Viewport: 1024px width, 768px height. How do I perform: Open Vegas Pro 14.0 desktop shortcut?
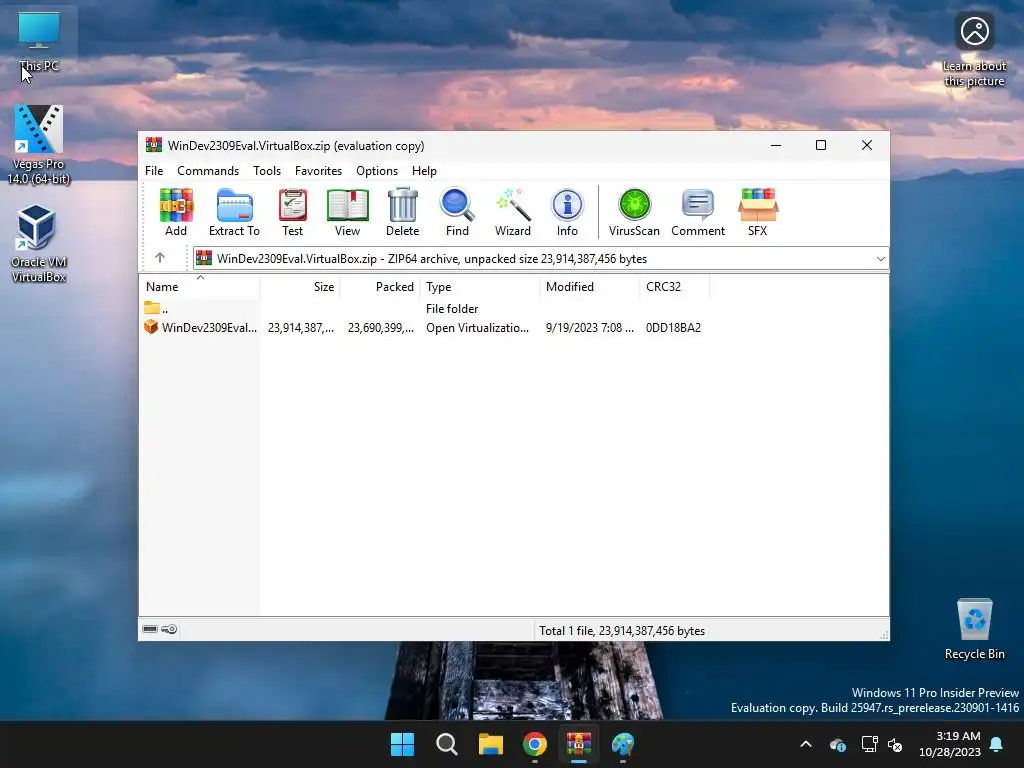(39, 144)
